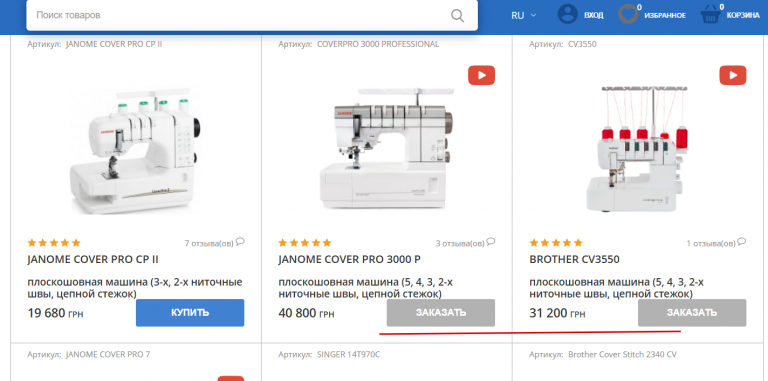Click the heart favorites icon
The height and width of the screenshot is (381, 768).
click(628, 14)
